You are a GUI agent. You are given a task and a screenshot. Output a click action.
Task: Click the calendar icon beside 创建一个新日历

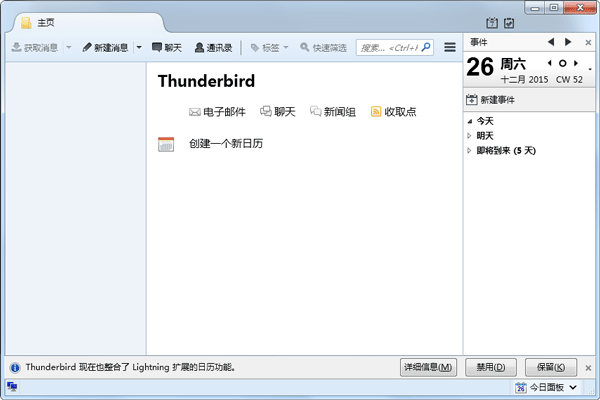[x=166, y=144]
